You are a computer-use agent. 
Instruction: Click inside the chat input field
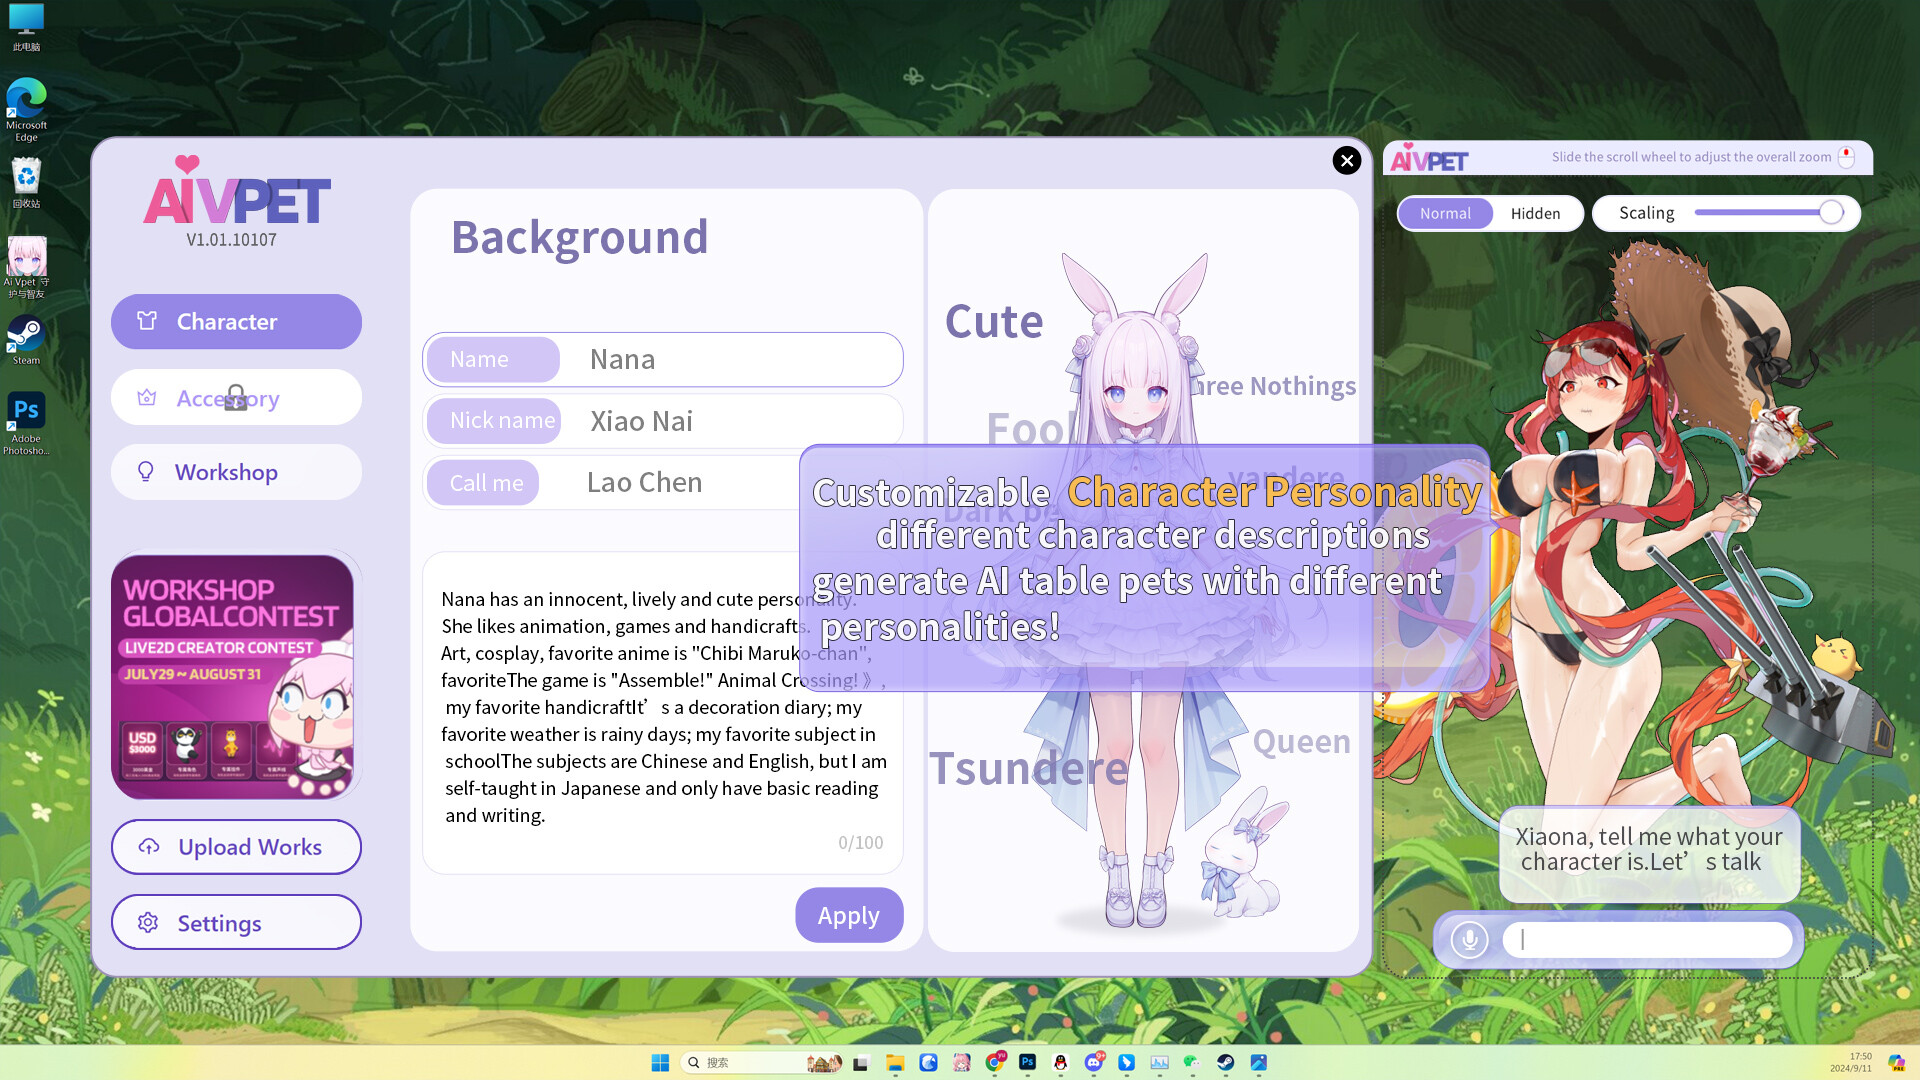pos(1646,939)
